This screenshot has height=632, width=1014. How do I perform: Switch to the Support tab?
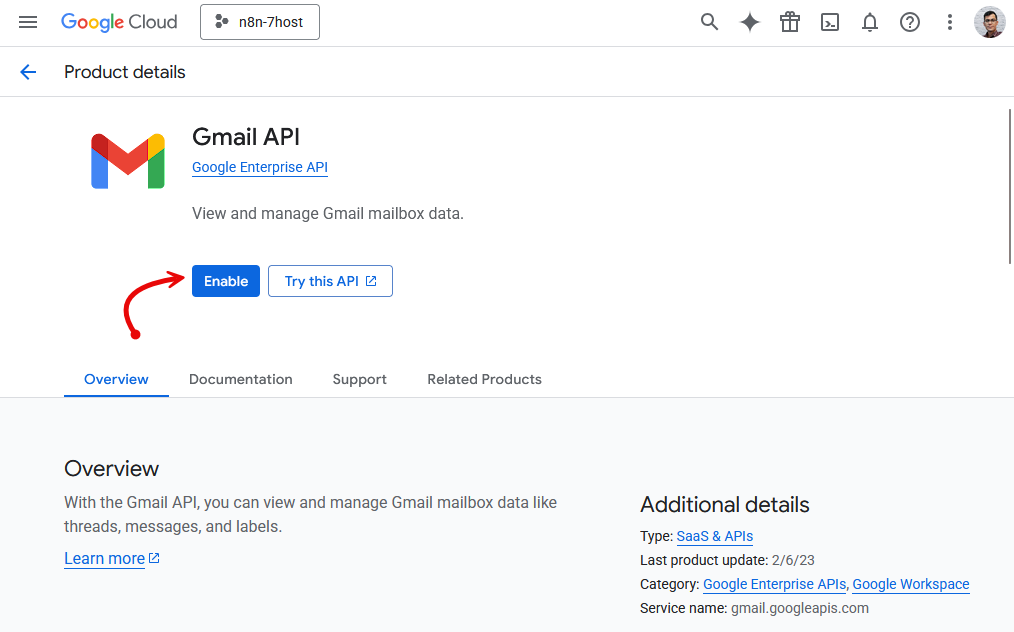(x=360, y=379)
